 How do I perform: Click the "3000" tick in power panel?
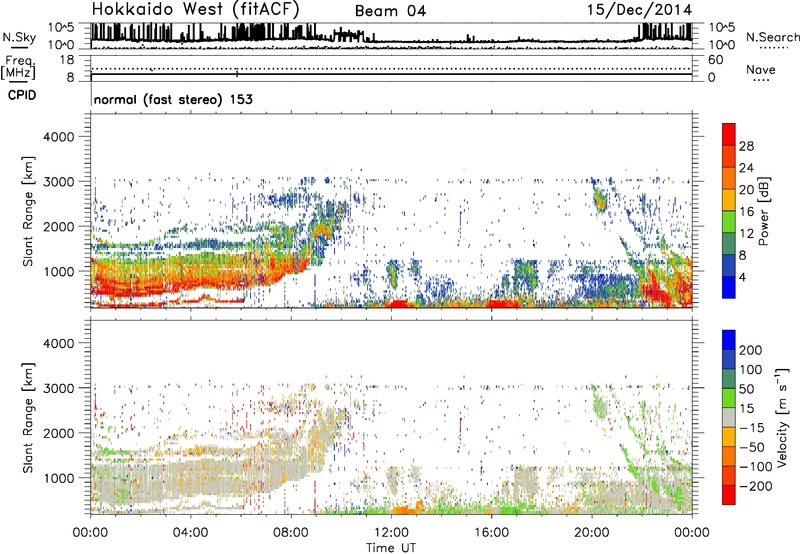(59, 182)
